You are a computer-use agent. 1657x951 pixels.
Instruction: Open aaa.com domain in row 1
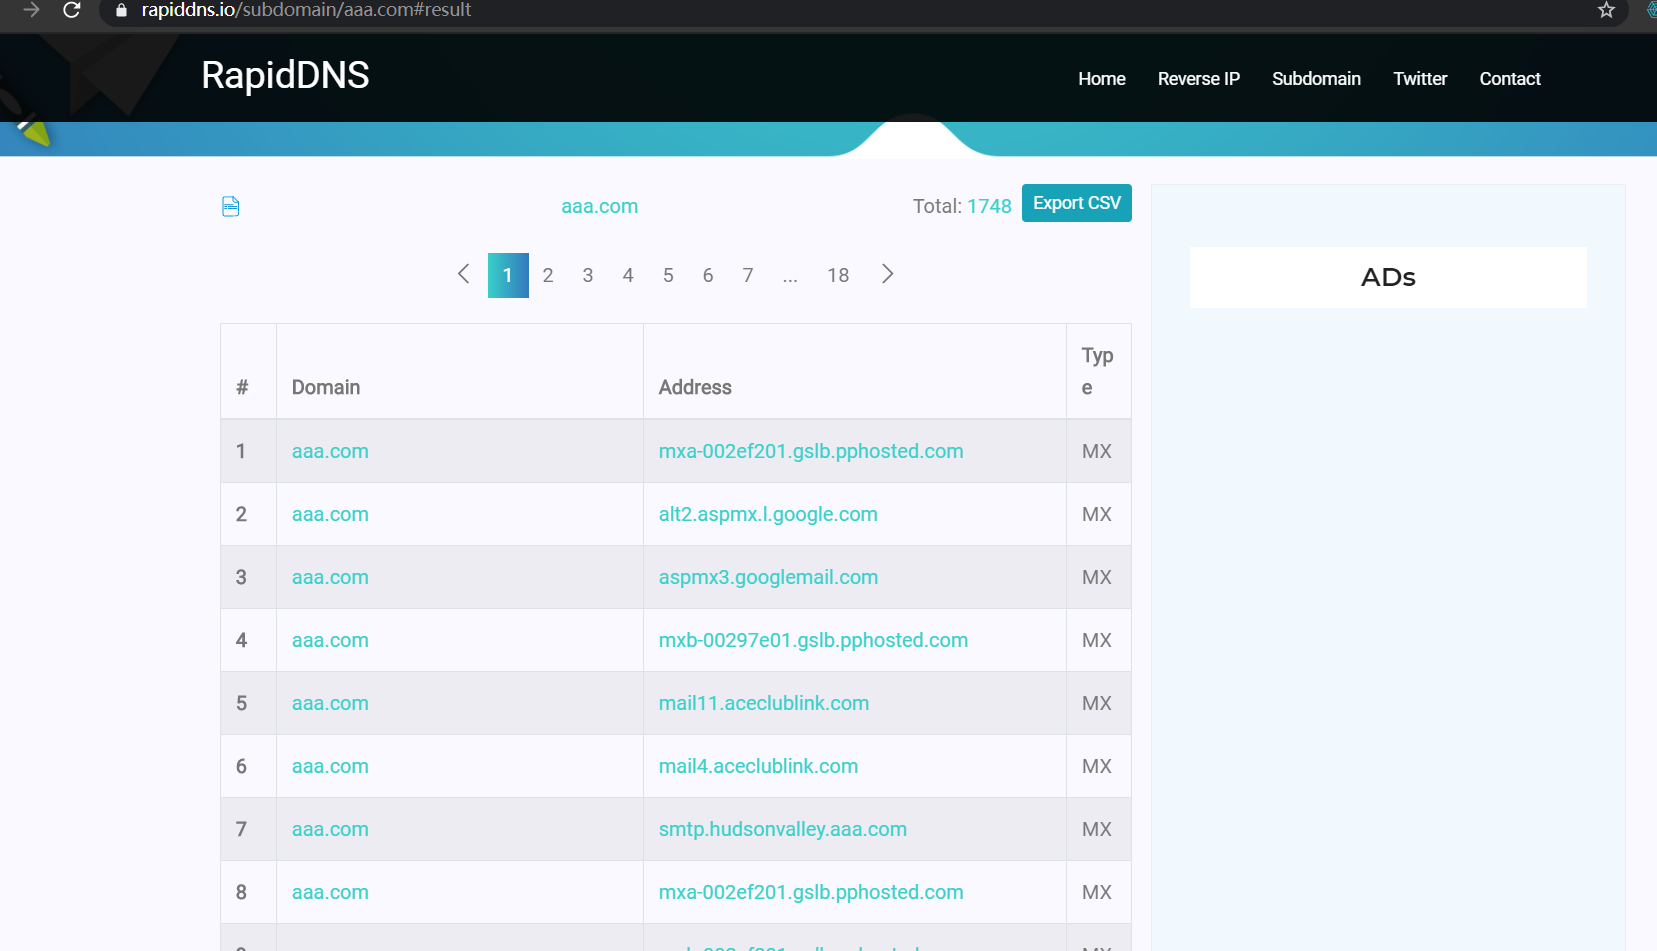330,451
